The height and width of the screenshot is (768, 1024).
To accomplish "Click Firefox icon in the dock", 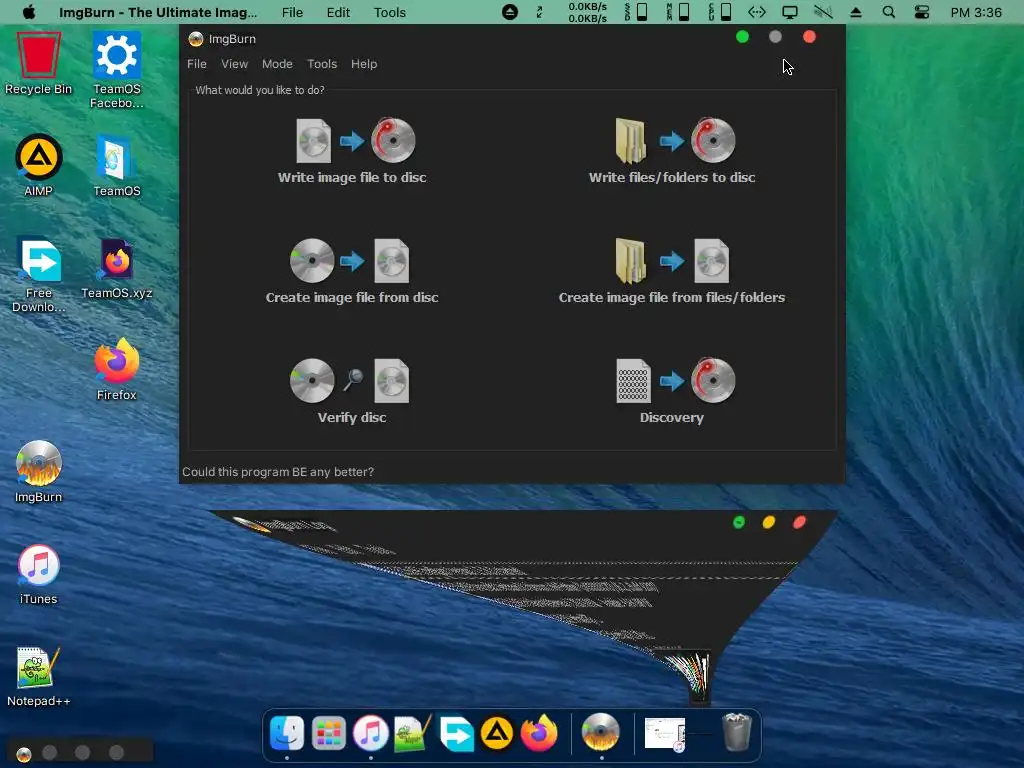I will coord(539,733).
